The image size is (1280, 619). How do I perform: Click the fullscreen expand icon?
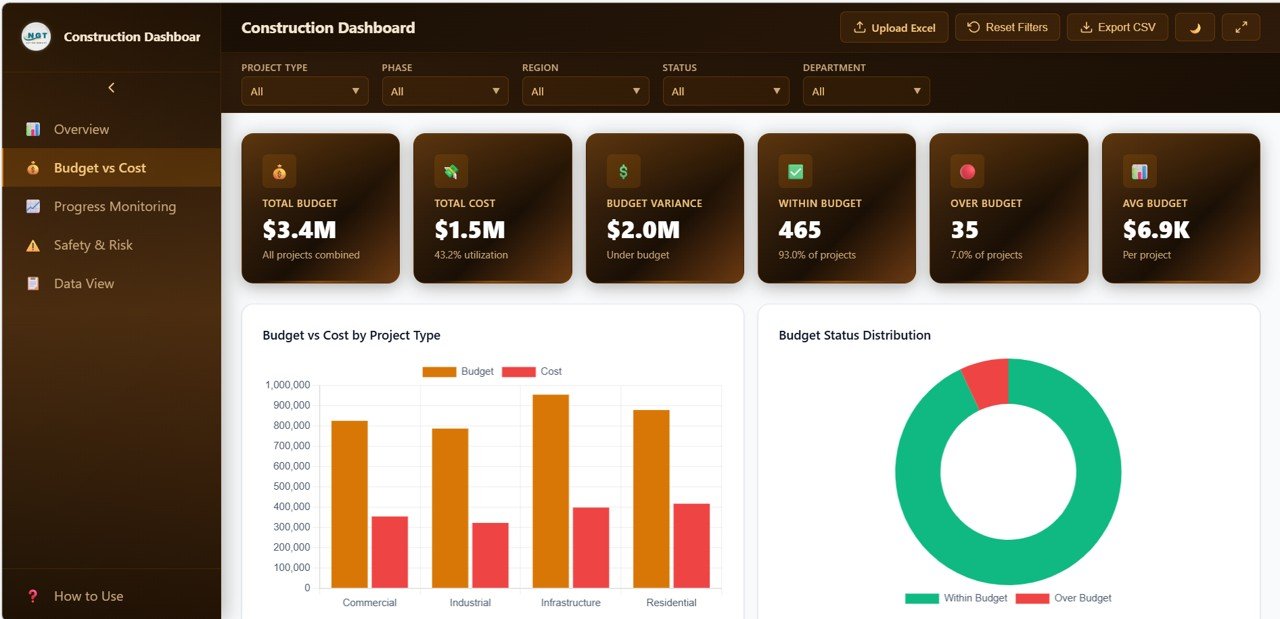click(1240, 28)
